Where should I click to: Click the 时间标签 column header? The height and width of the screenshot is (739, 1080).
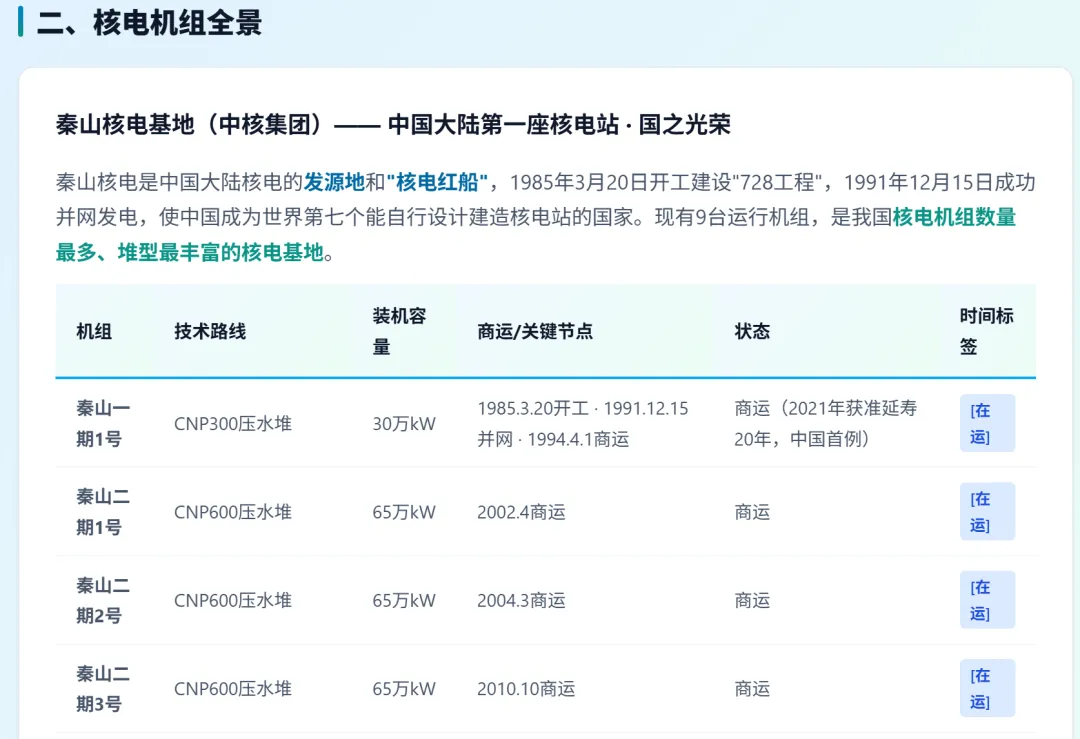(986, 331)
